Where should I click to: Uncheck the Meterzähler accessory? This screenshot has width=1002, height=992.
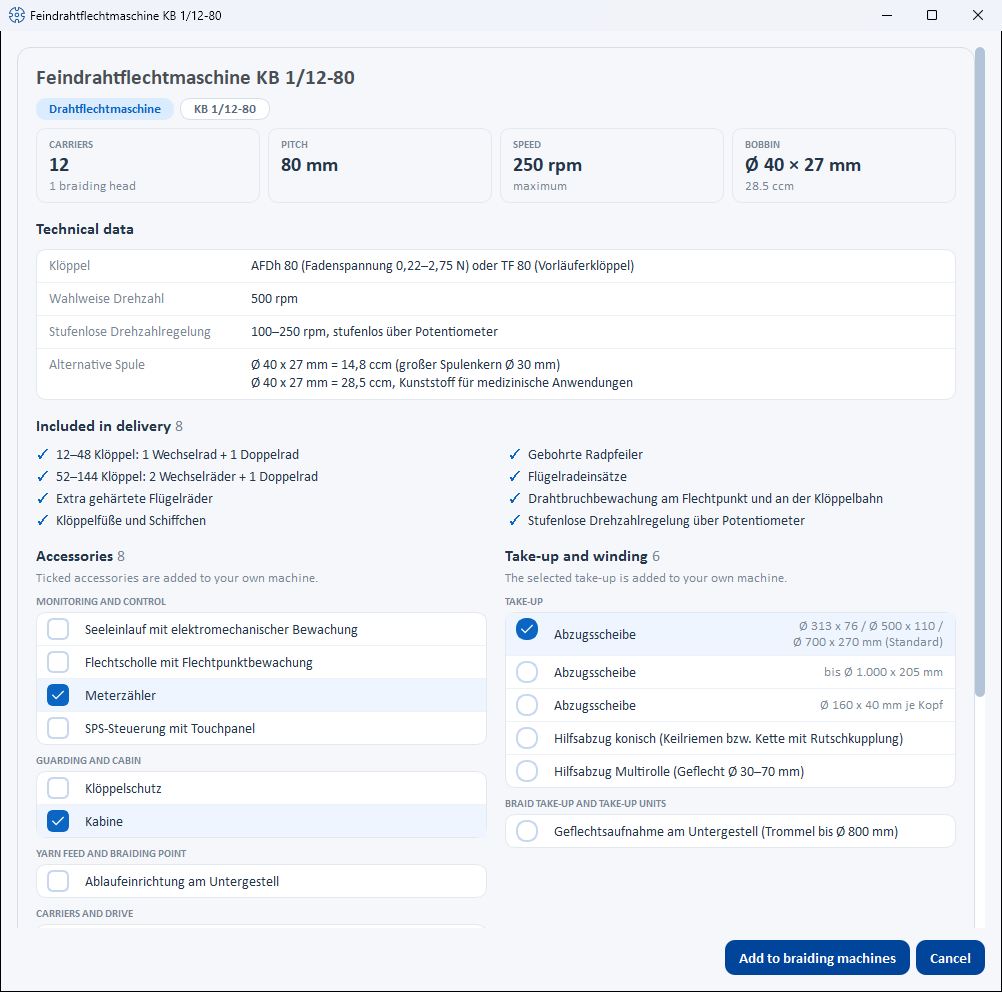coord(58,695)
